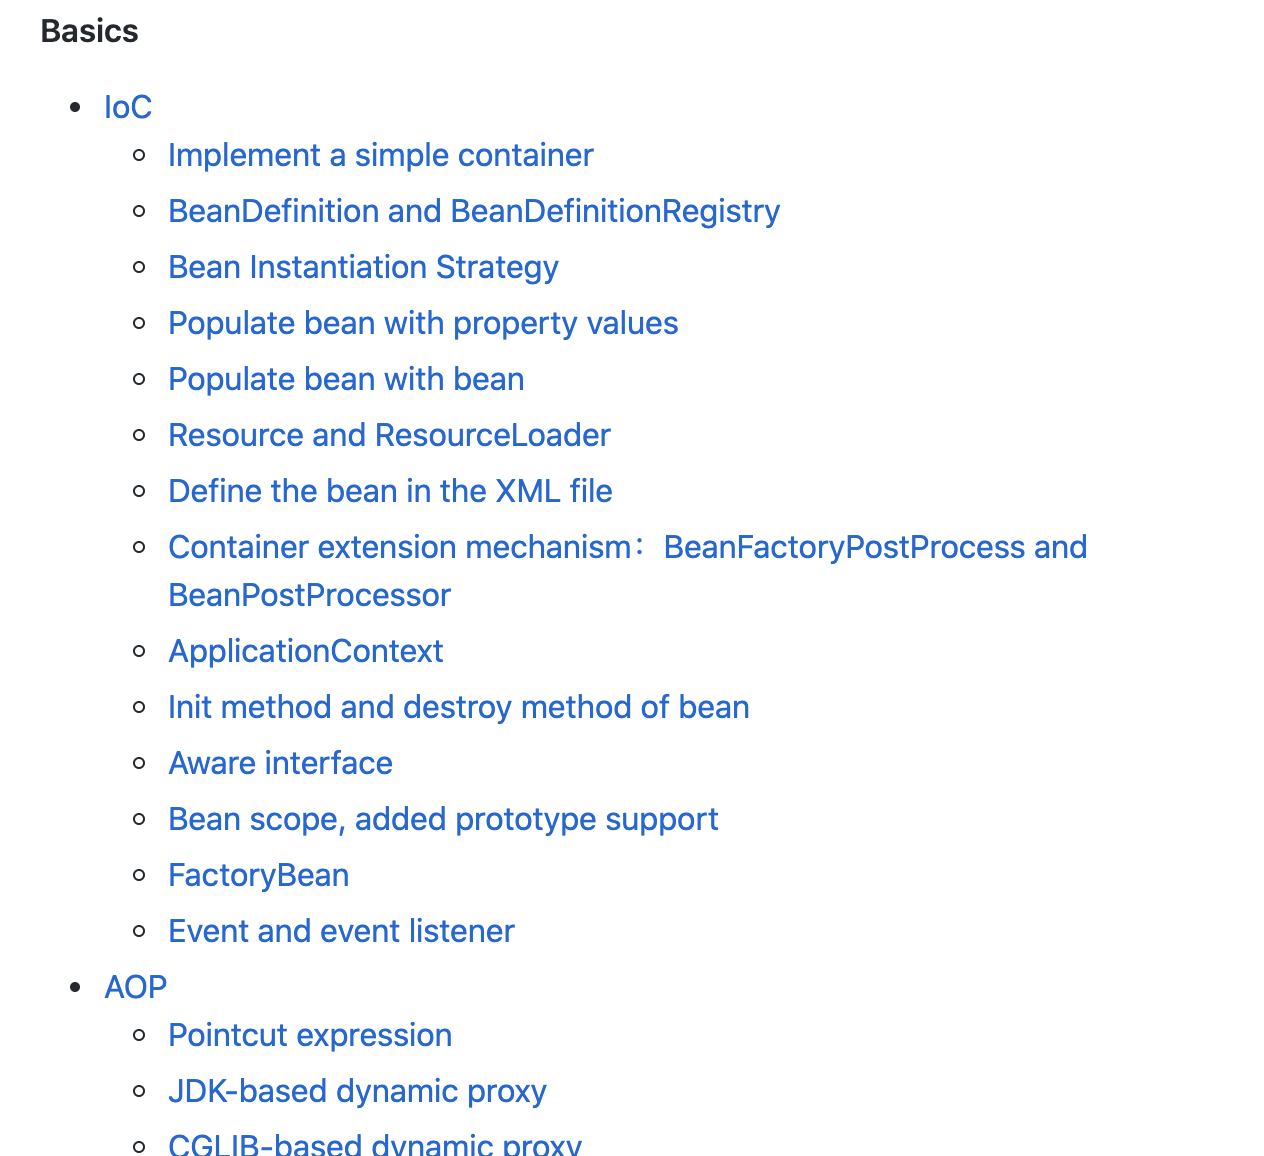1264x1156 pixels.
Task: Open the AOP link
Action: click(x=135, y=987)
